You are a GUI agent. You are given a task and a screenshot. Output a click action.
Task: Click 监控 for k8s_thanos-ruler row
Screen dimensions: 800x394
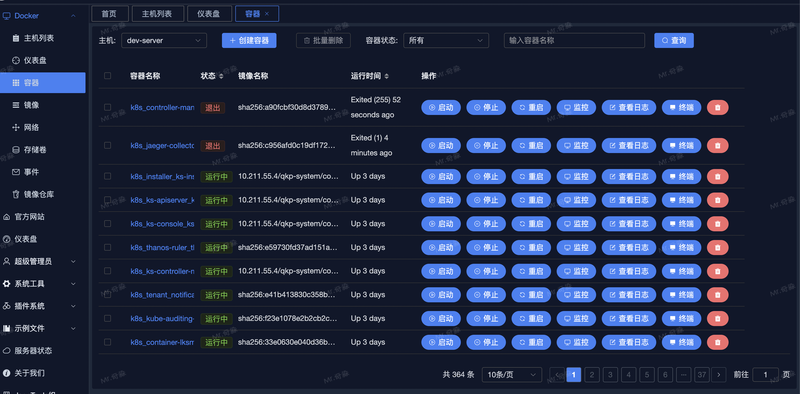click(x=577, y=248)
